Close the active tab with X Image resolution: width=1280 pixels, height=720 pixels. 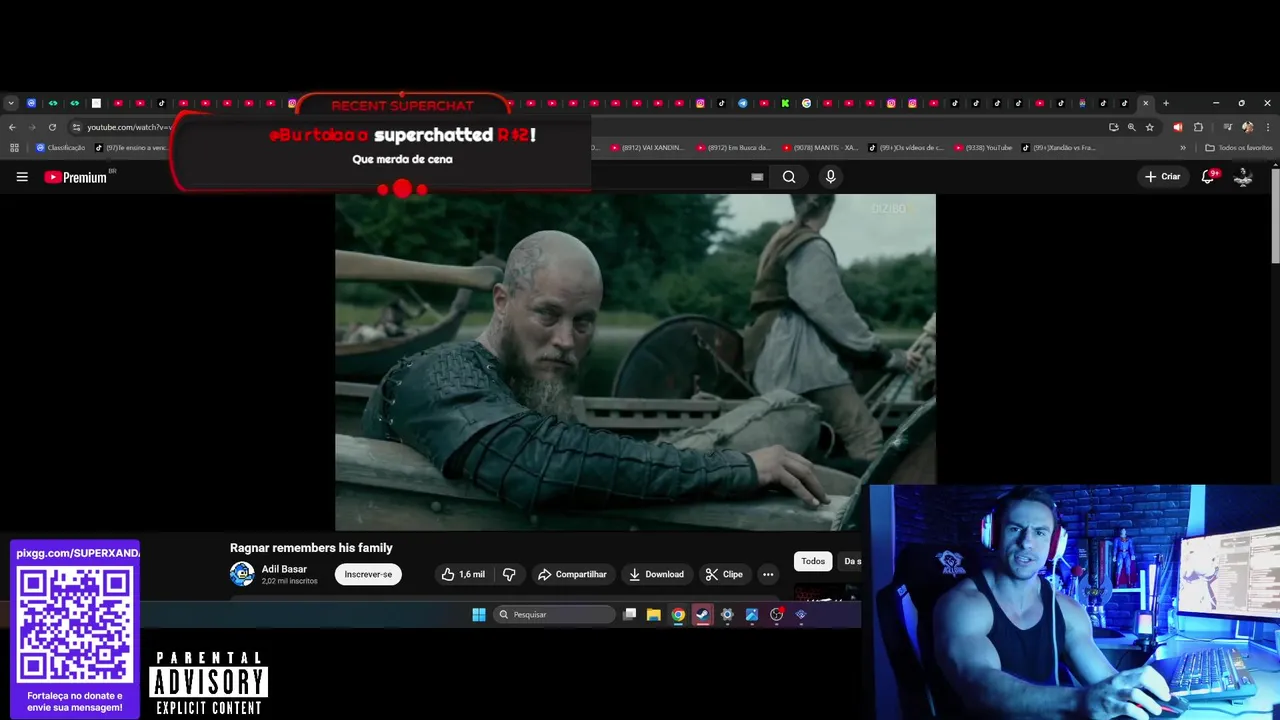(1146, 103)
